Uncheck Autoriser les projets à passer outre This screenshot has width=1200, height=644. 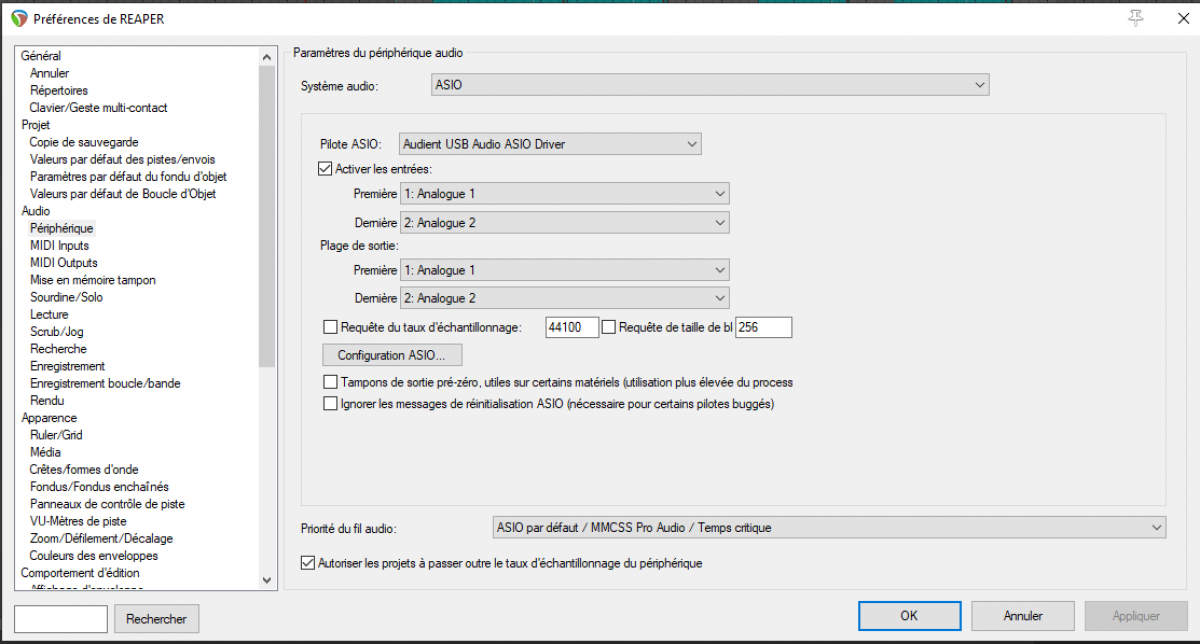(x=308, y=563)
